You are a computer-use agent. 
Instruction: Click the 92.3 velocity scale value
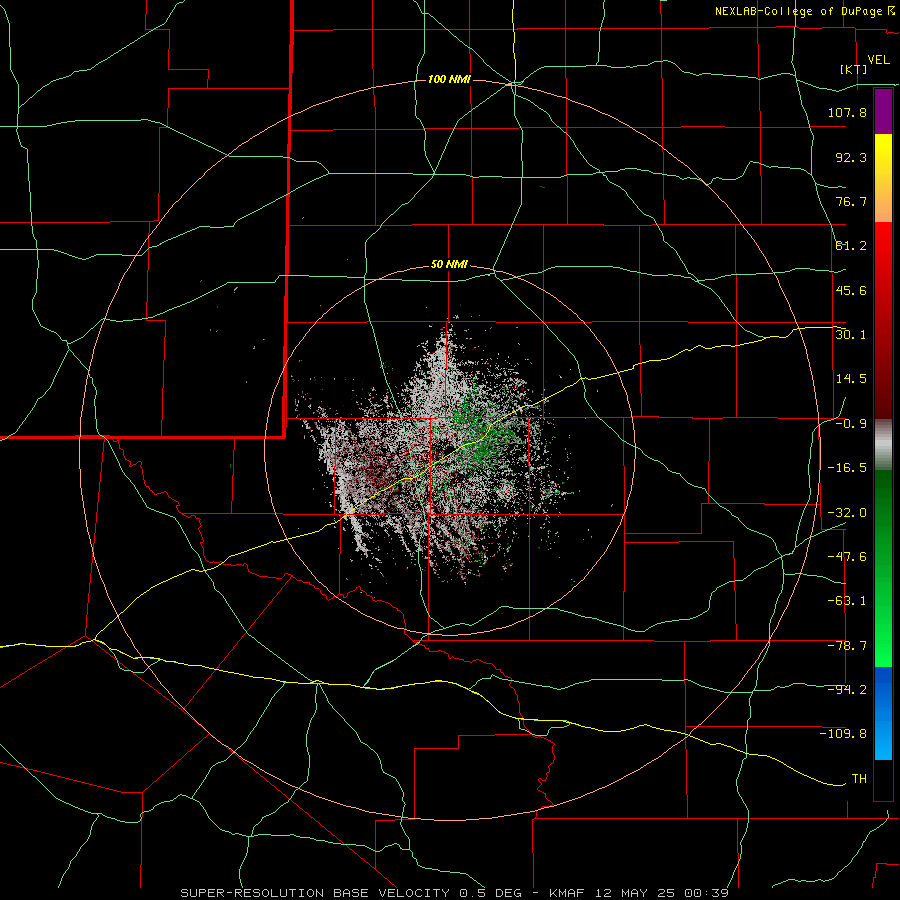[851, 157]
